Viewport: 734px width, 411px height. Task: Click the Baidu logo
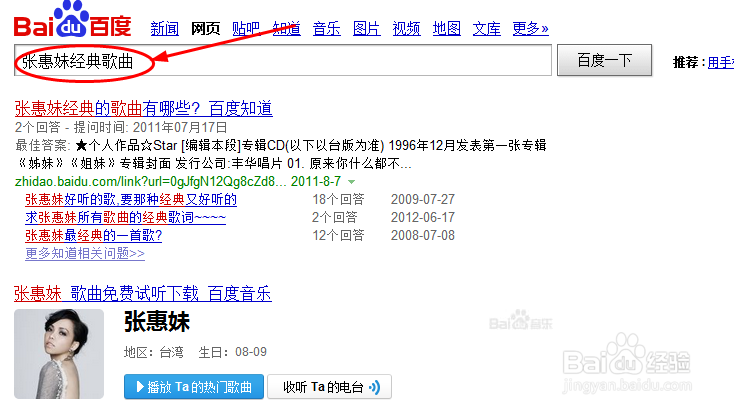tap(73, 20)
